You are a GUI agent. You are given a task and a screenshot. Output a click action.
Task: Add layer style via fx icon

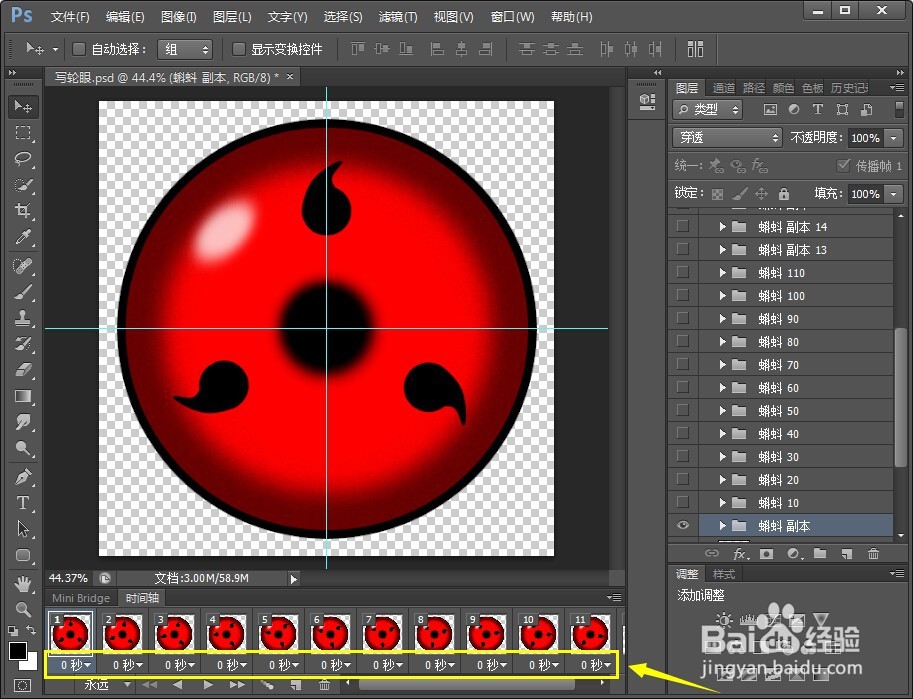[740, 554]
